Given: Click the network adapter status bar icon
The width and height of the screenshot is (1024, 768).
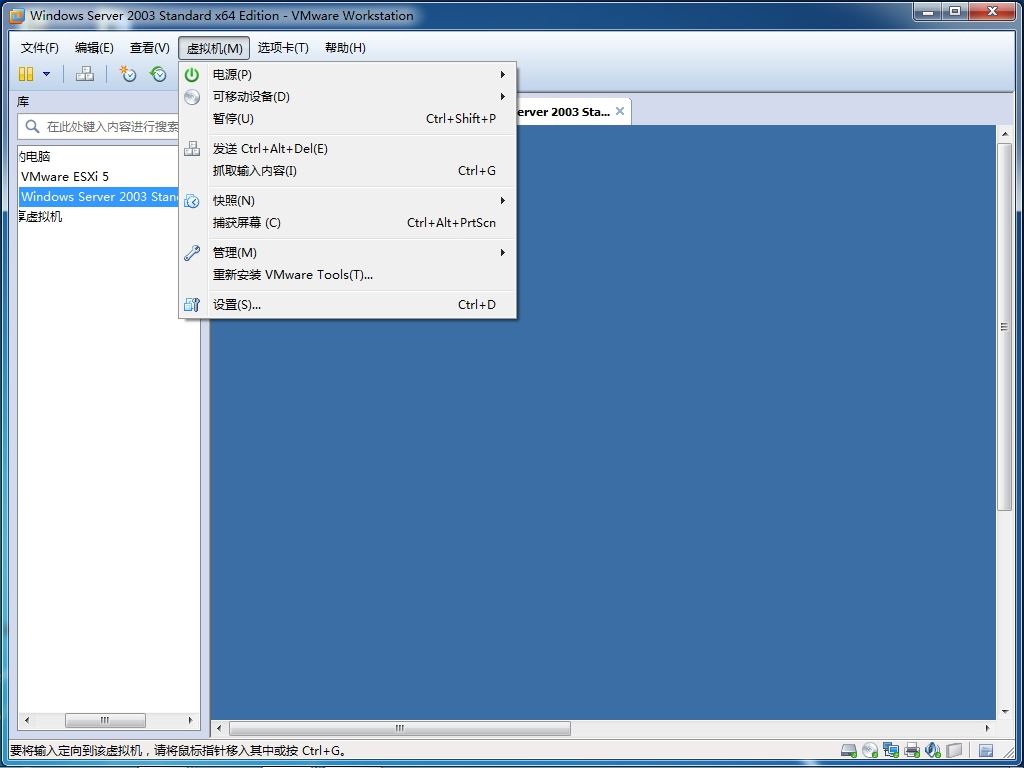Looking at the screenshot, I should tap(891, 750).
